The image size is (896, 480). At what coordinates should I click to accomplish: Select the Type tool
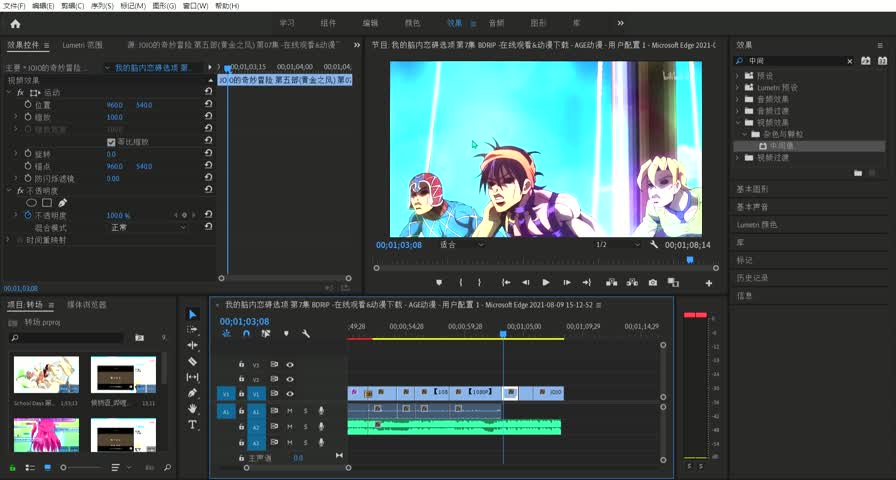click(x=193, y=425)
